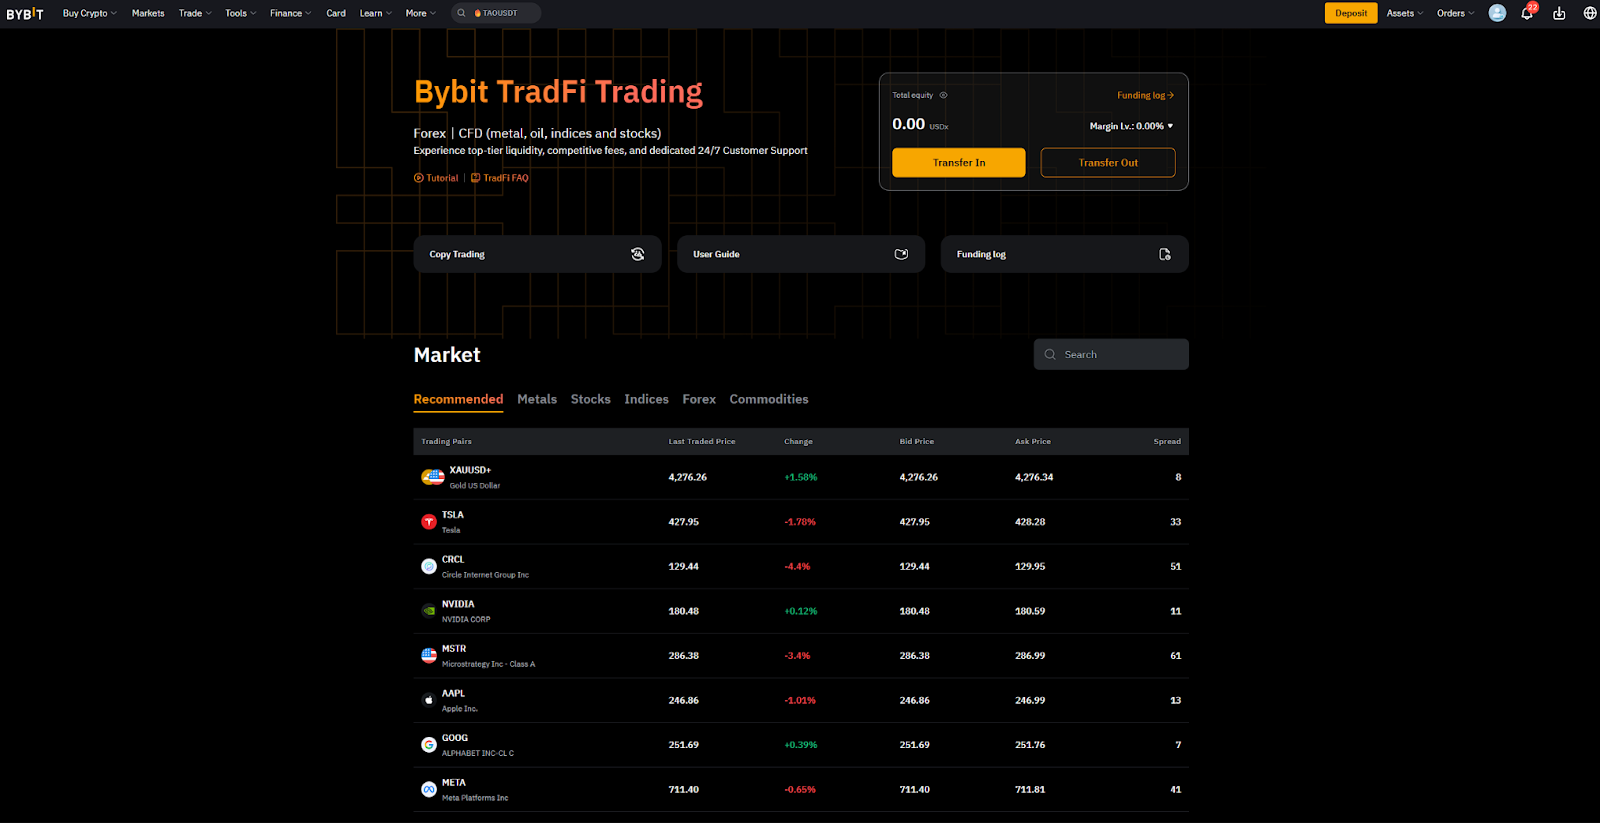Open the Funding log link in equity panel
The width and height of the screenshot is (1600, 823).
(1145, 96)
